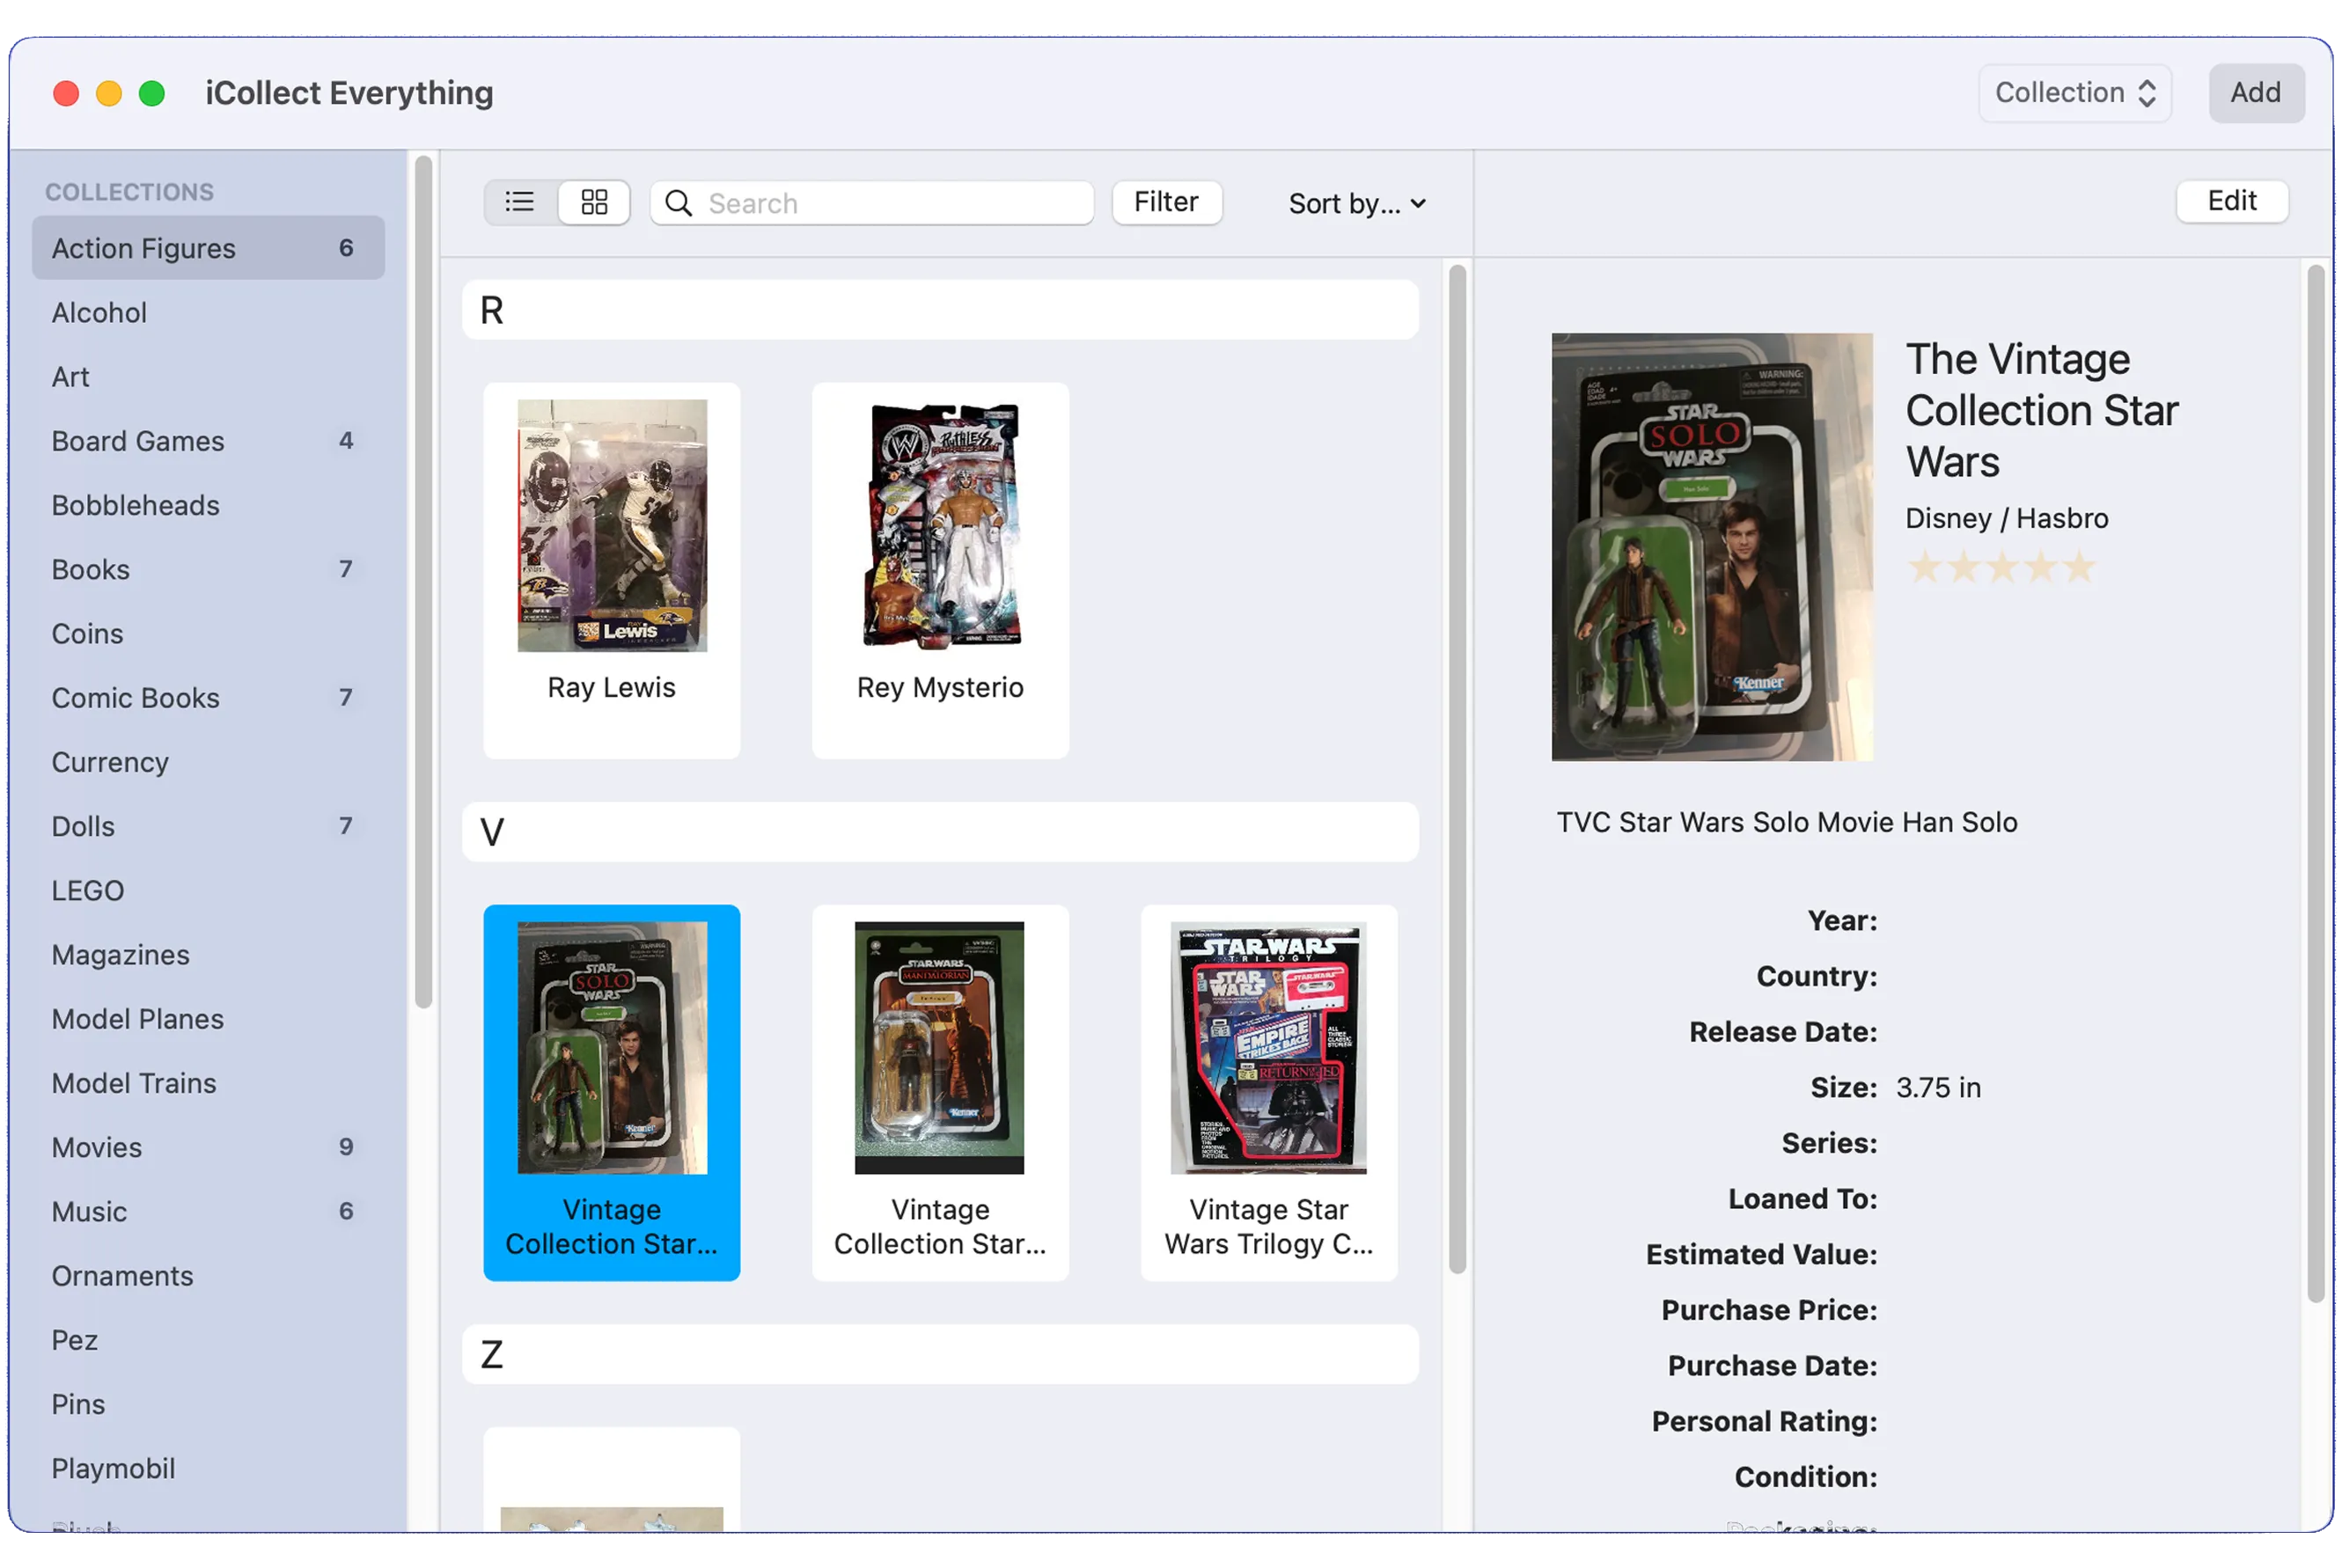Click the Han Solo cover image in details
Viewport: 2342px width, 1568px height.
pyautogui.click(x=1711, y=547)
